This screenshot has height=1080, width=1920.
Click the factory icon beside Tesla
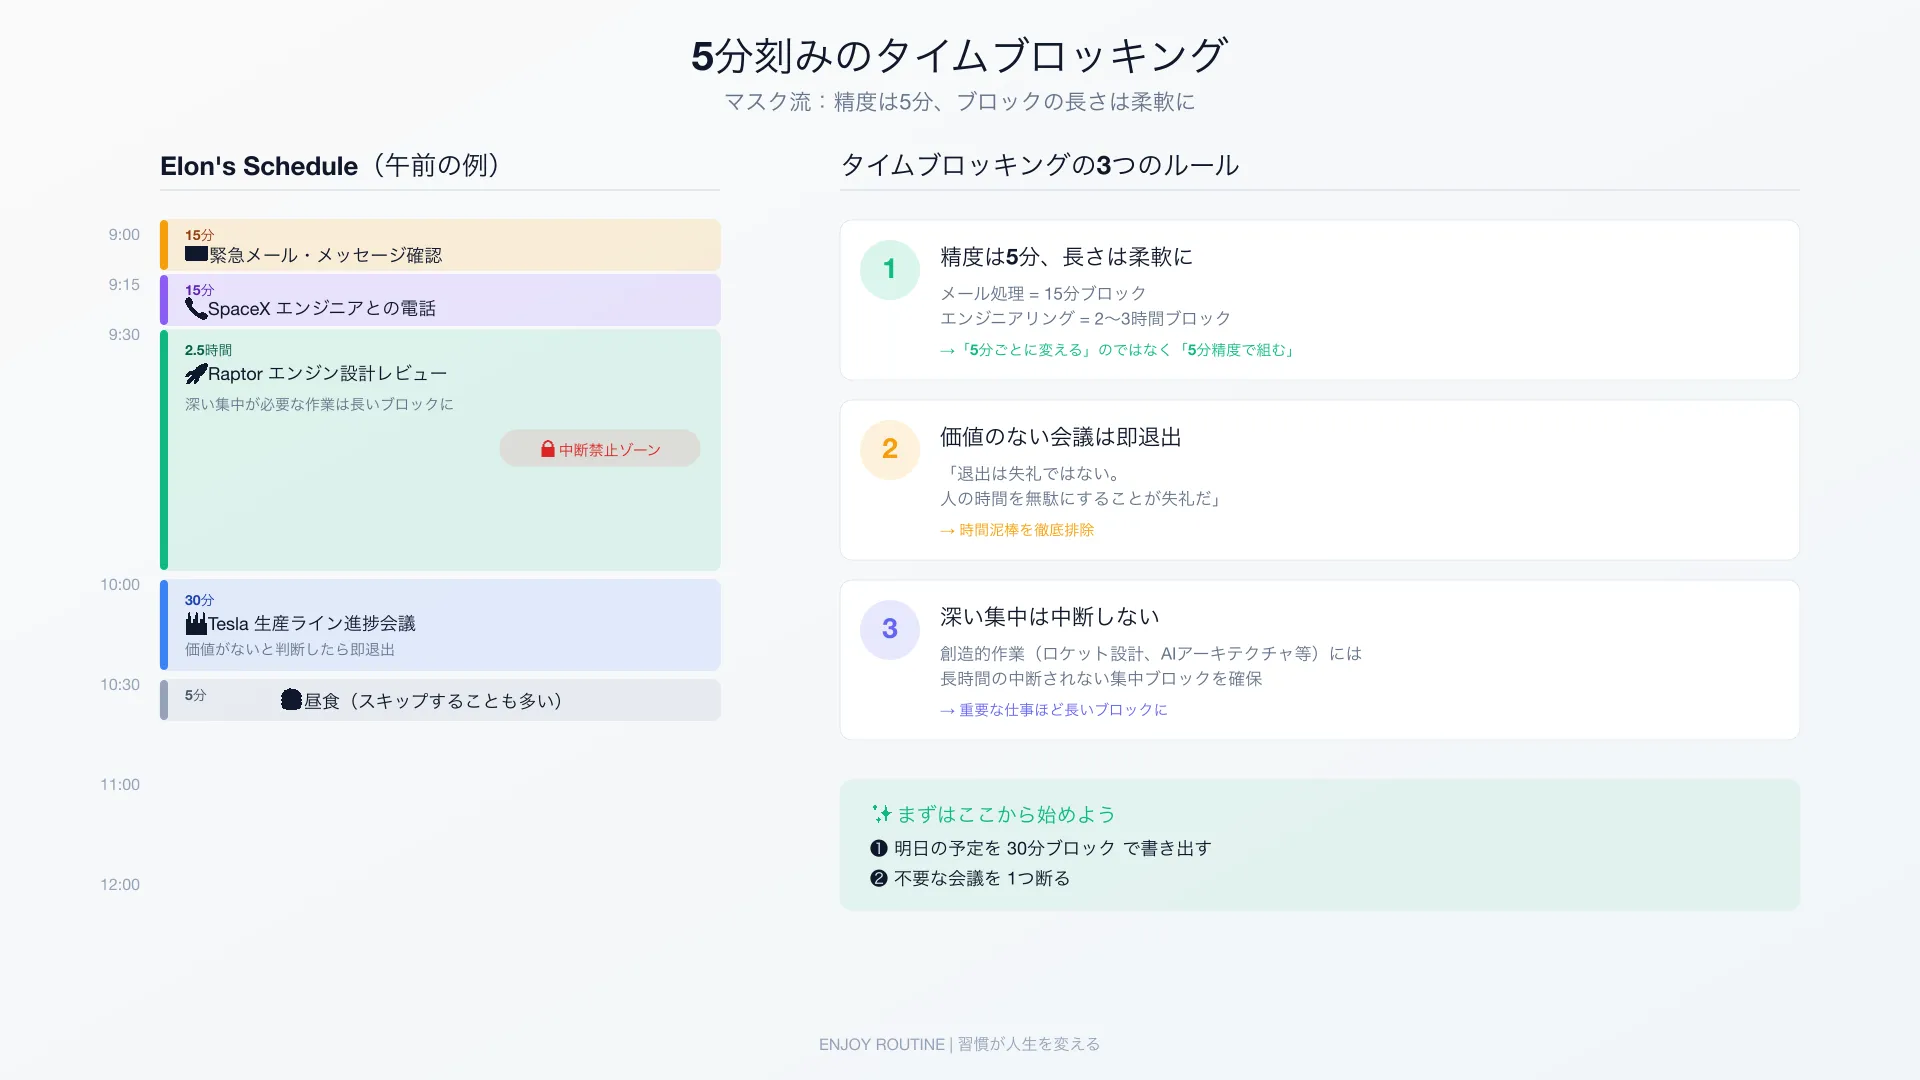pos(196,623)
